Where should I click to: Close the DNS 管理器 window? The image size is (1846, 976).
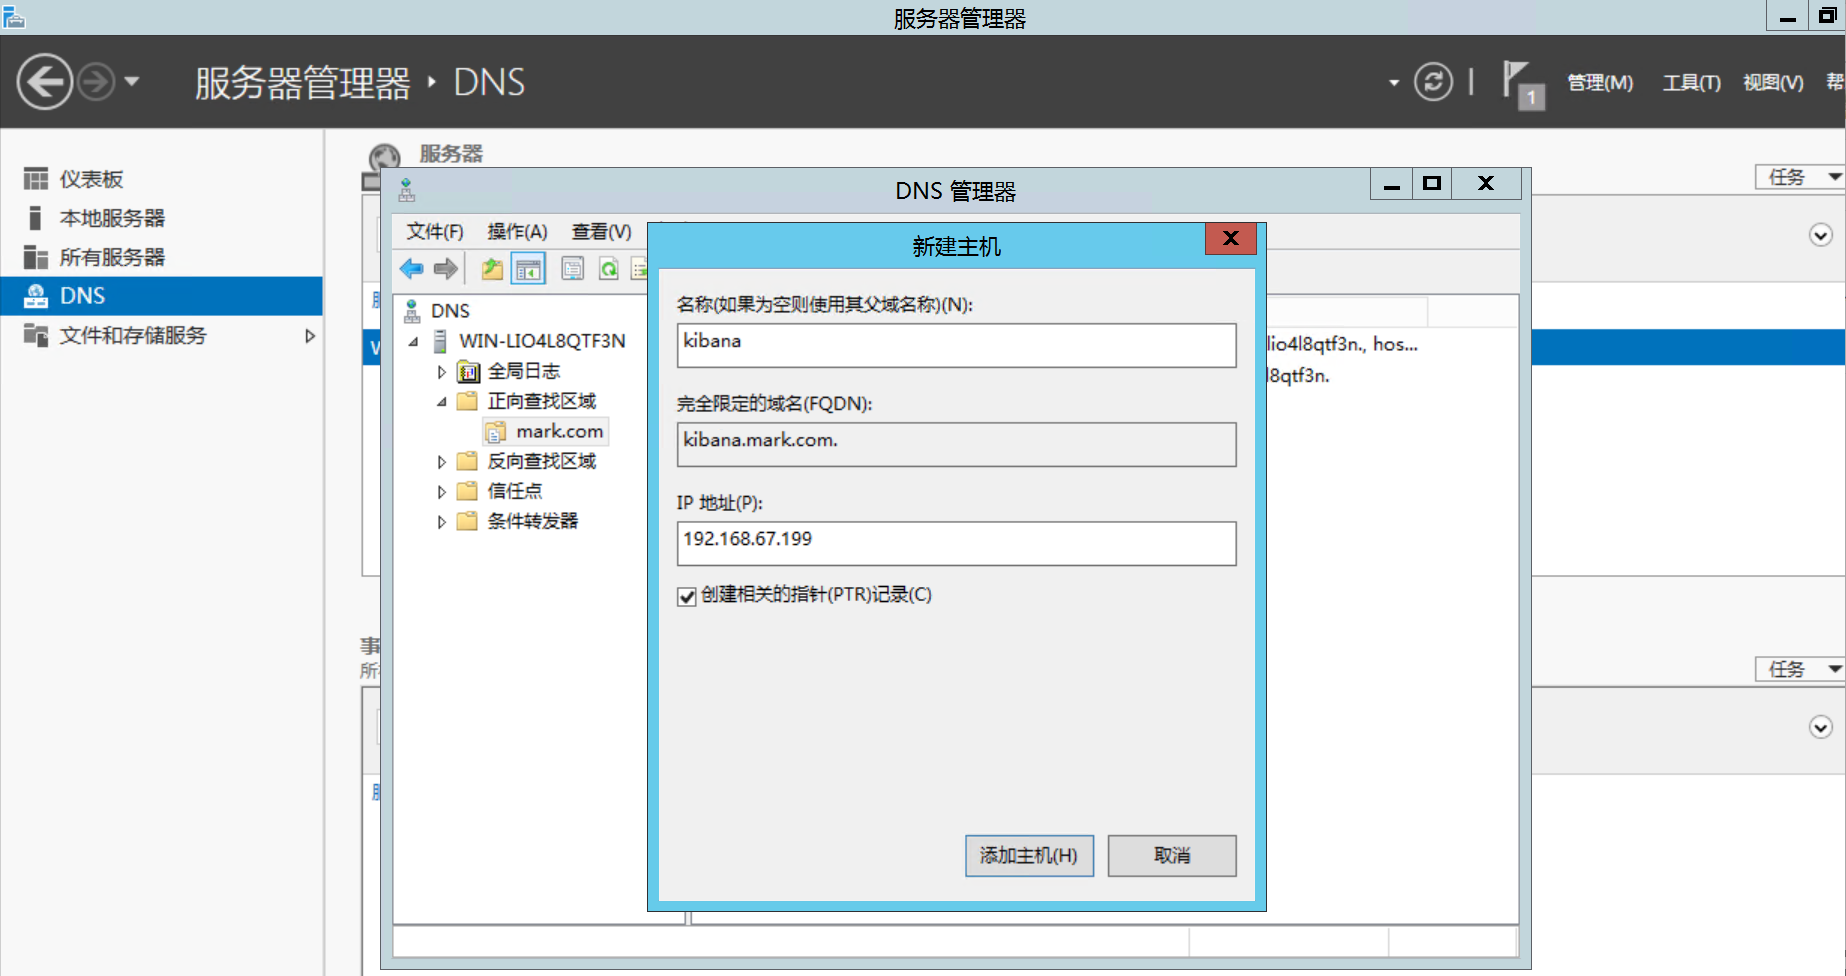point(1486,183)
